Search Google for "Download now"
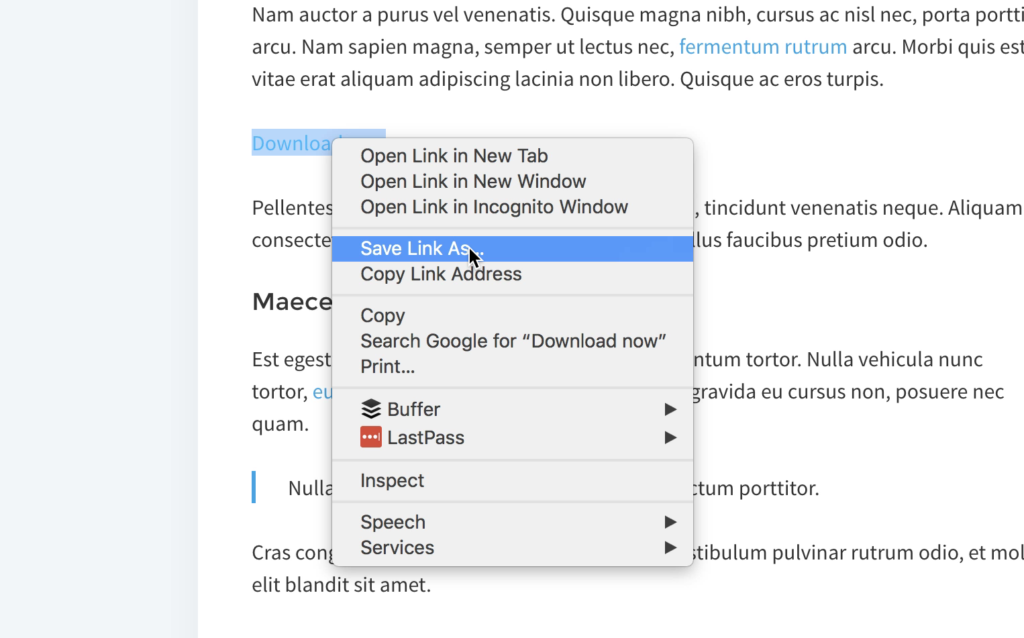Viewport: 1024px width, 638px height. tap(513, 341)
